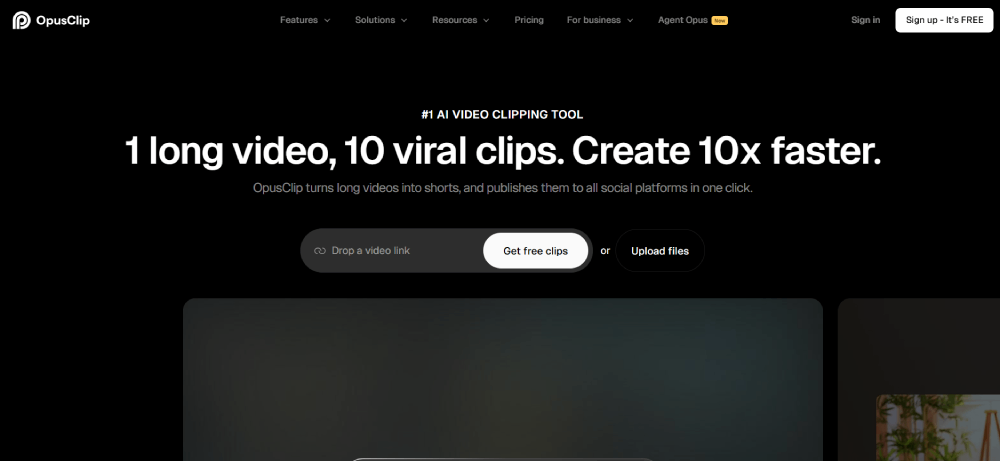The height and width of the screenshot is (461, 1000).
Task: Click the chain link icon in input
Action: point(320,251)
